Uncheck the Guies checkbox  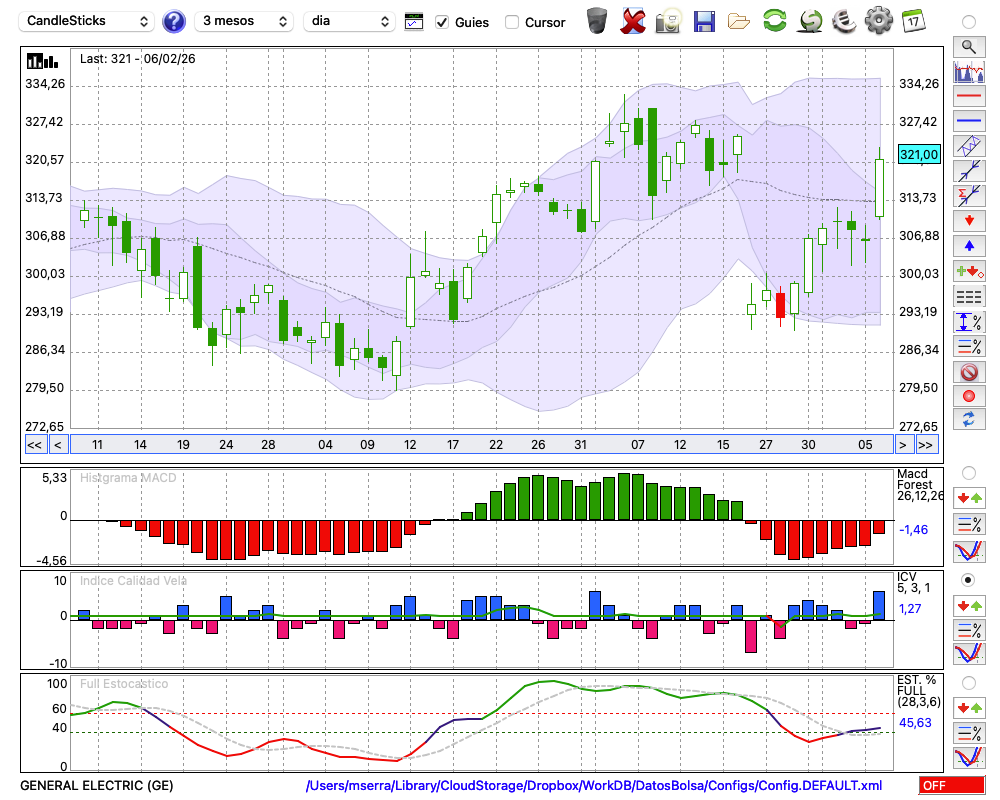(x=443, y=22)
